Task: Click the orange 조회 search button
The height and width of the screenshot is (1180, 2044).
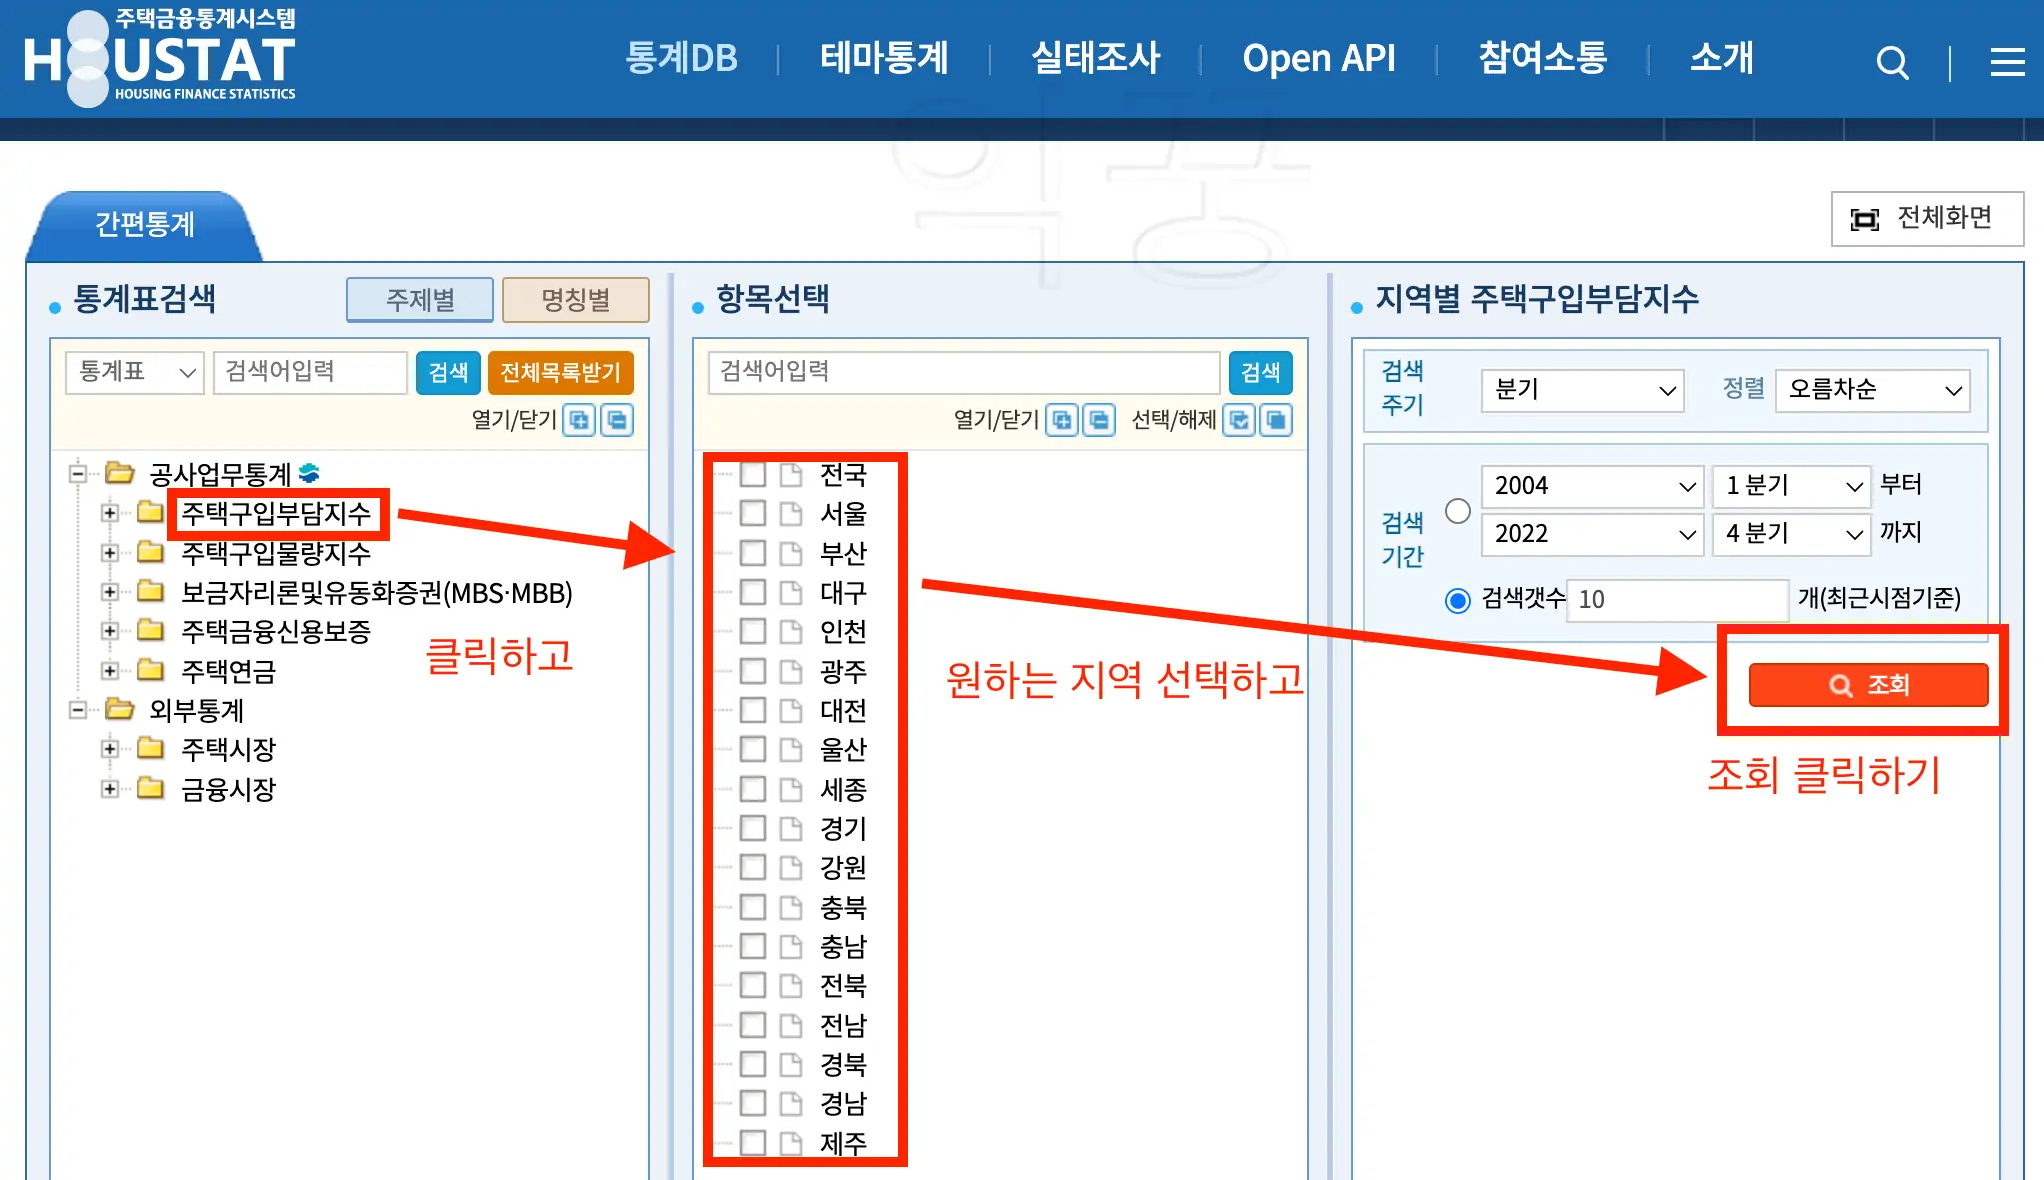Action: tap(1867, 684)
